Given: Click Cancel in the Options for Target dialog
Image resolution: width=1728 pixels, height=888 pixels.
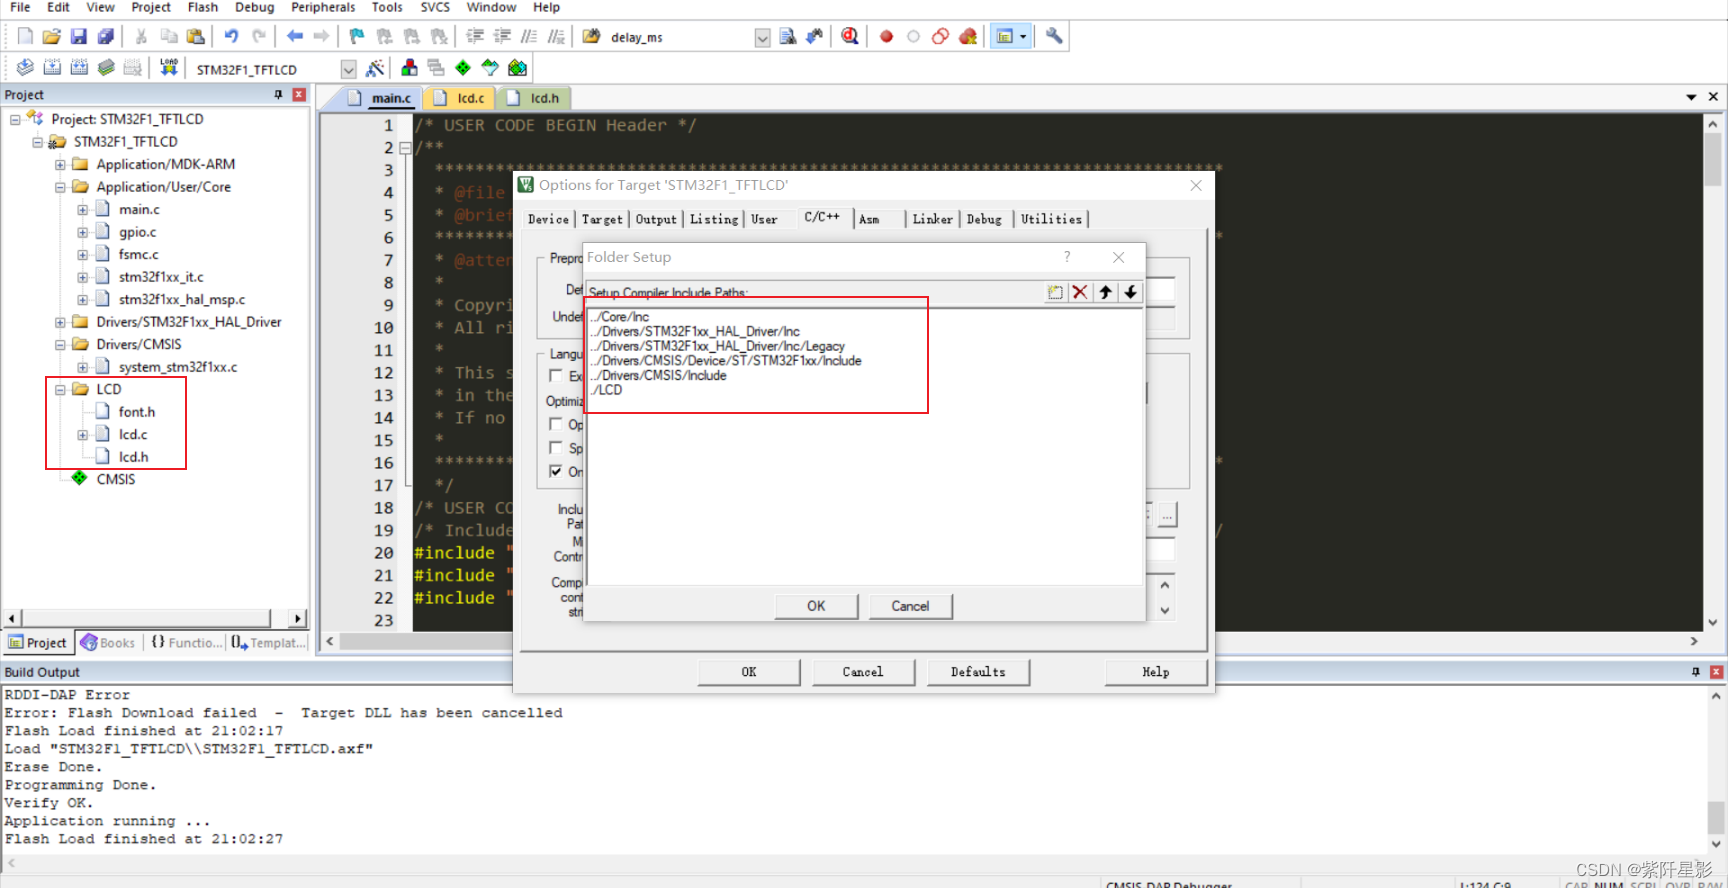Looking at the screenshot, I should [863, 672].
